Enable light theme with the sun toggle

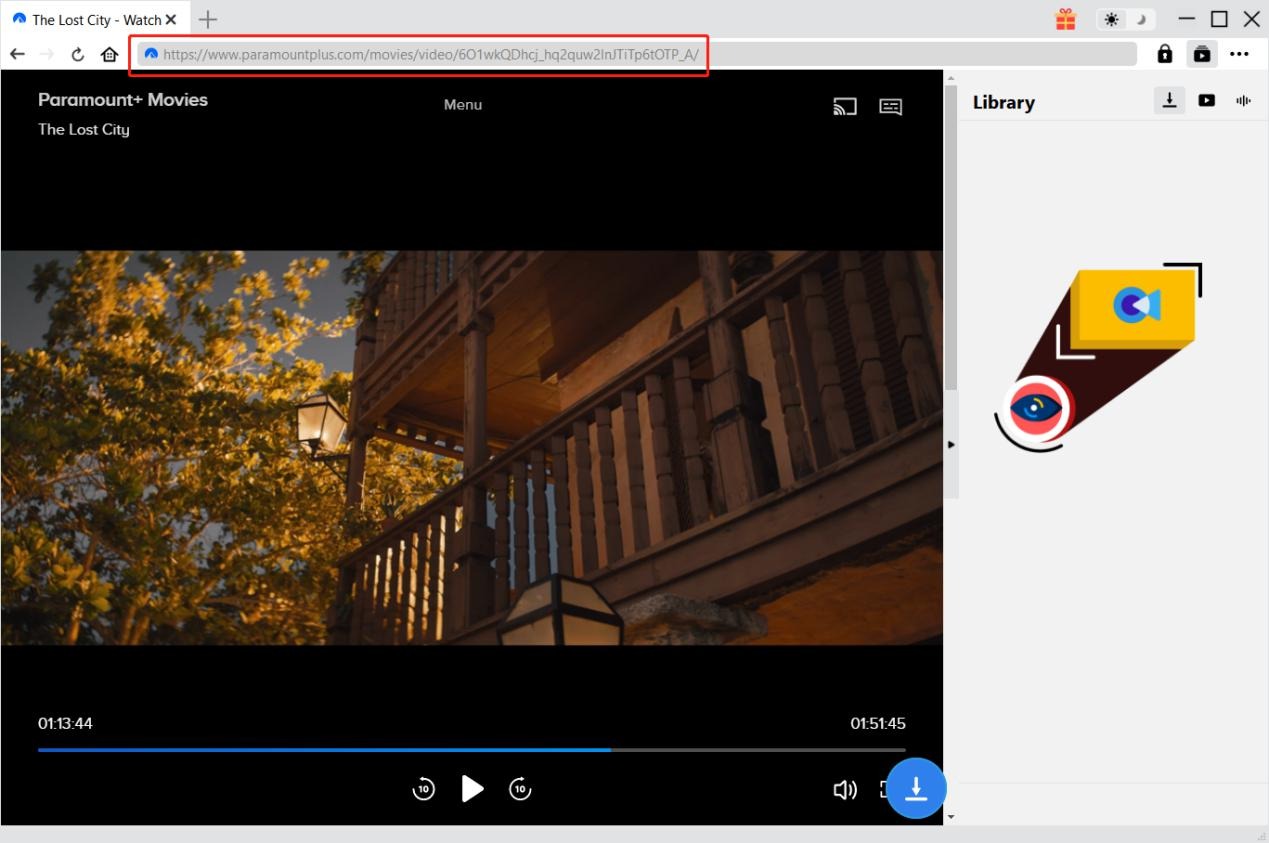[x=1110, y=18]
